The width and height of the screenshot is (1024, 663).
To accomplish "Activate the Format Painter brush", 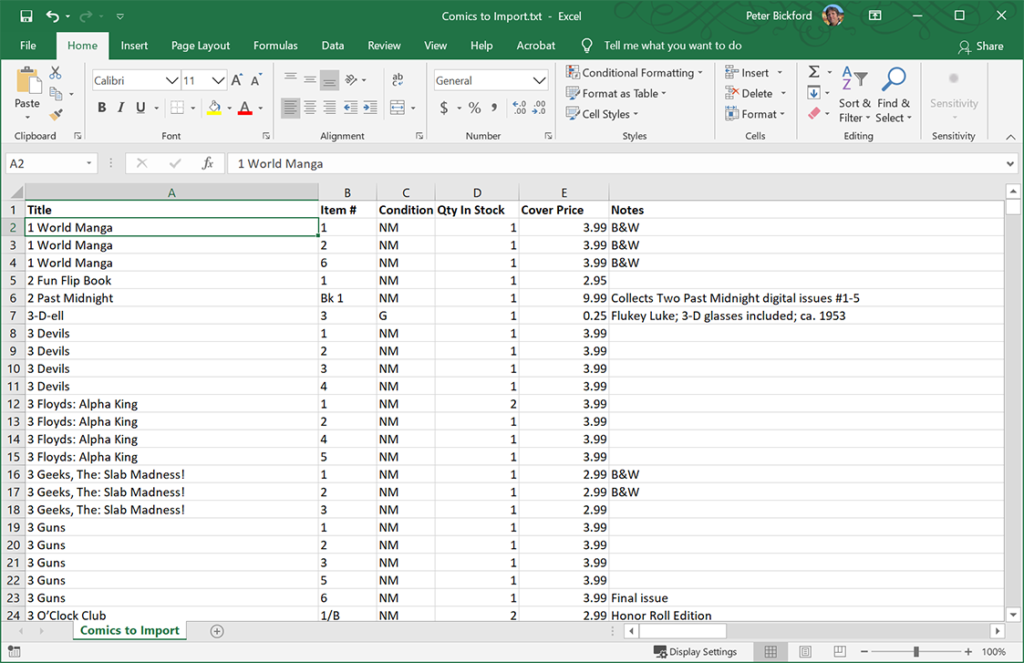I will click(56, 115).
